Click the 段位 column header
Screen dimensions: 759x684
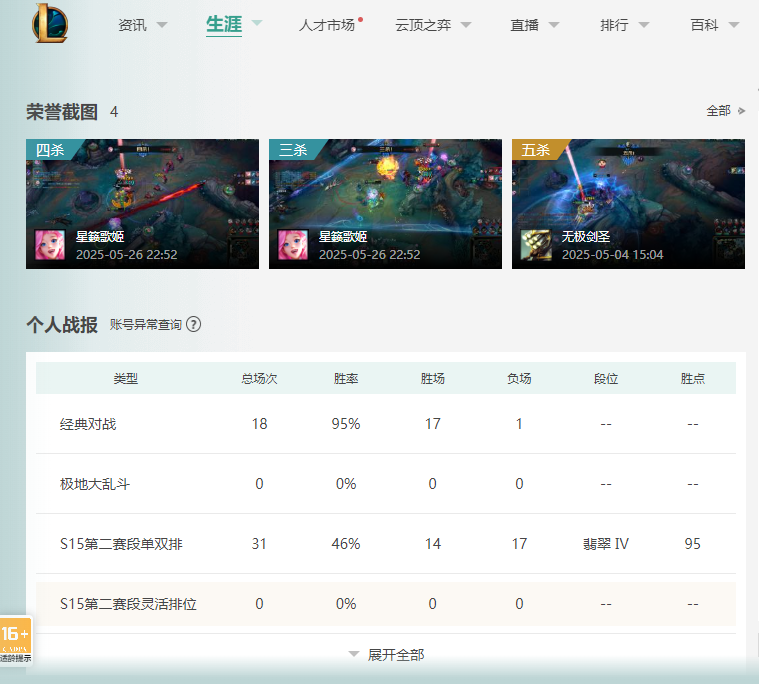tap(606, 378)
